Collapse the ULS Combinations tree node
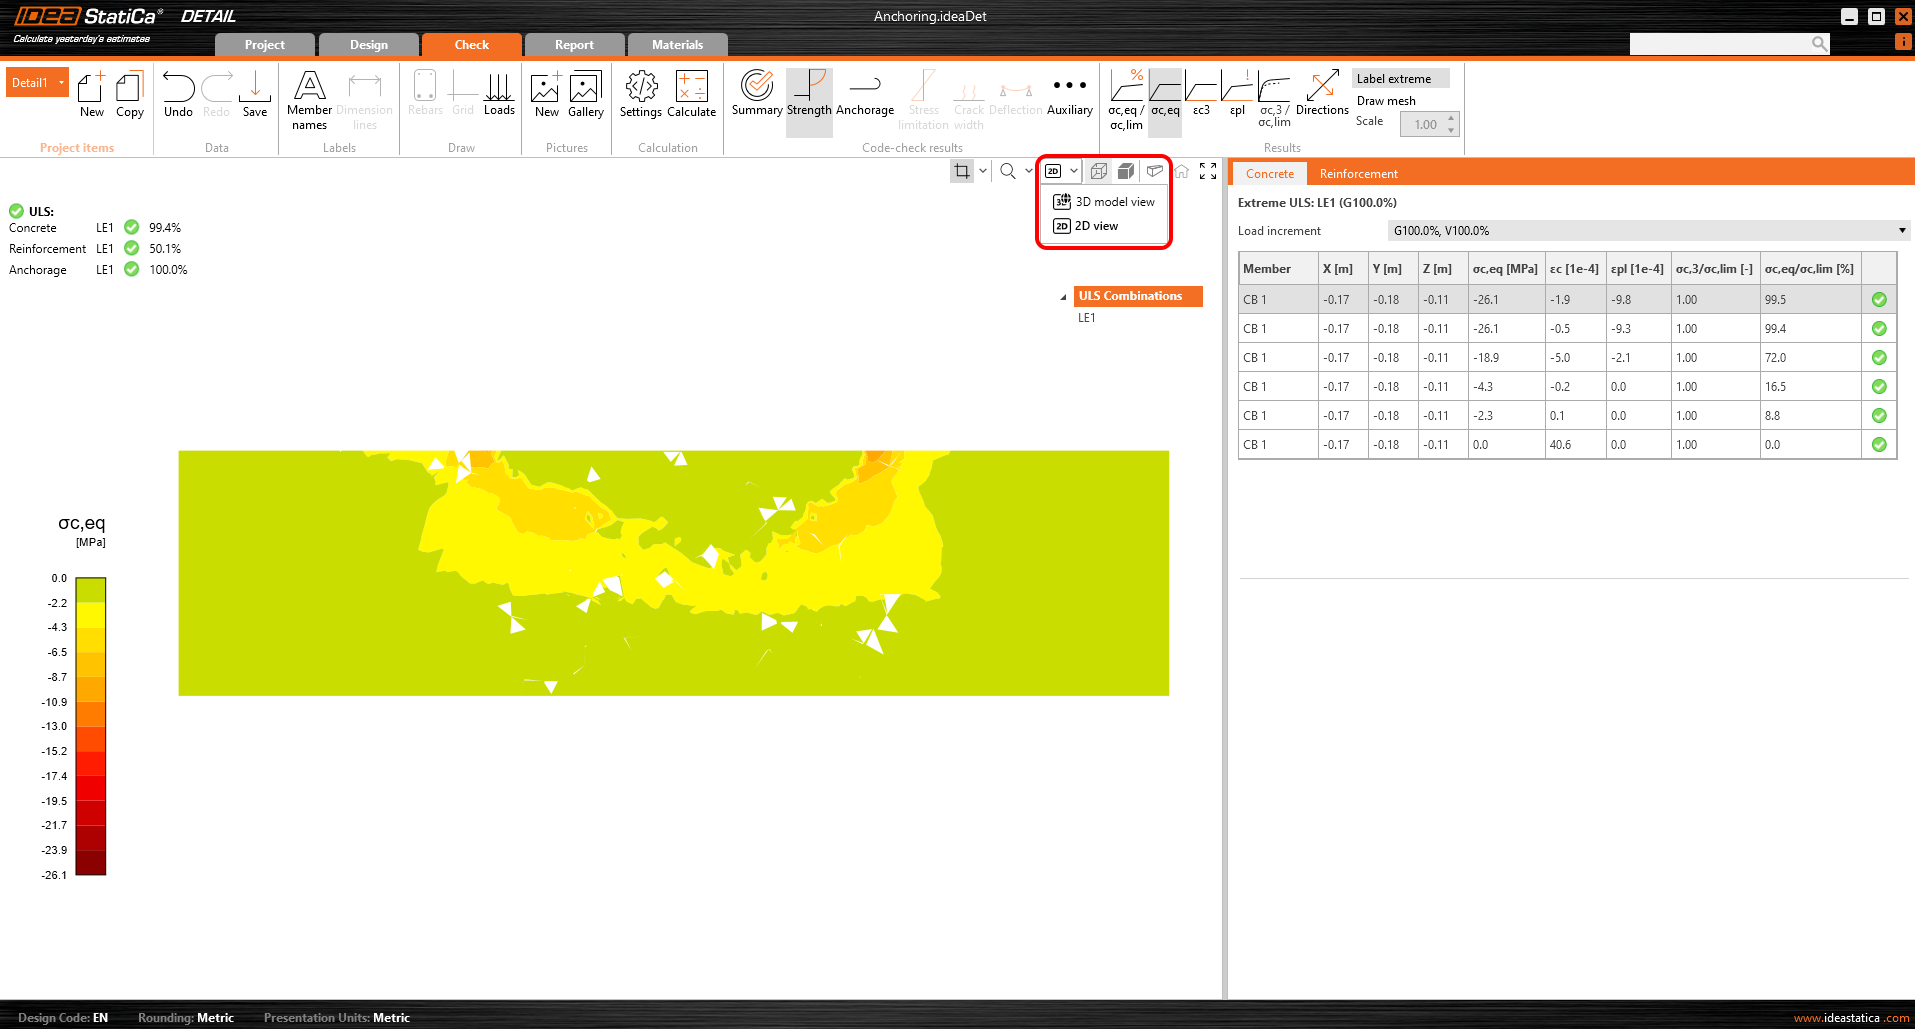 point(1063,297)
